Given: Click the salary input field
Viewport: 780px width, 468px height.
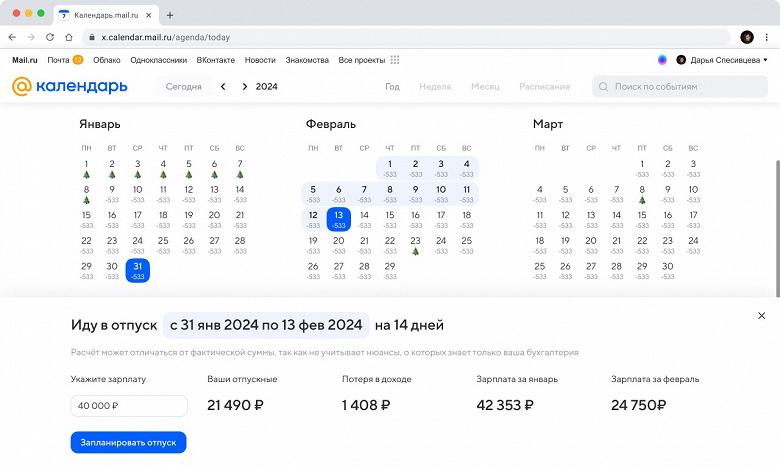Looking at the screenshot, I should click(x=129, y=406).
